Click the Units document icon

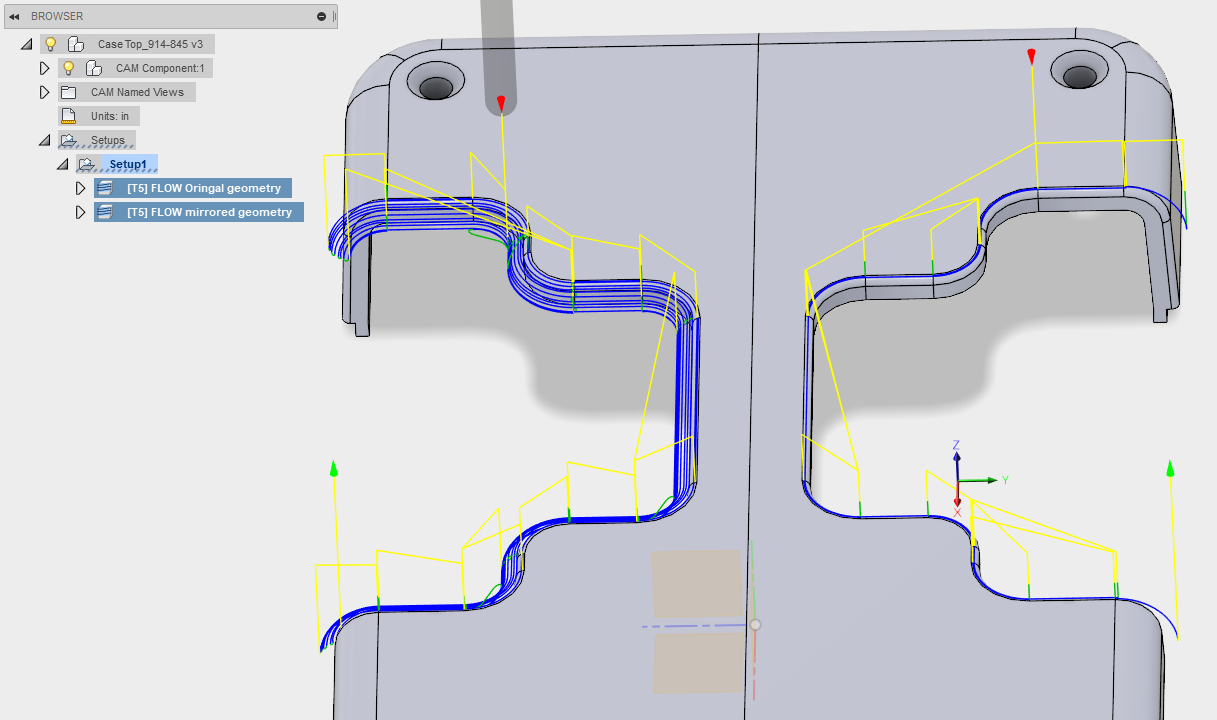(68, 116)
